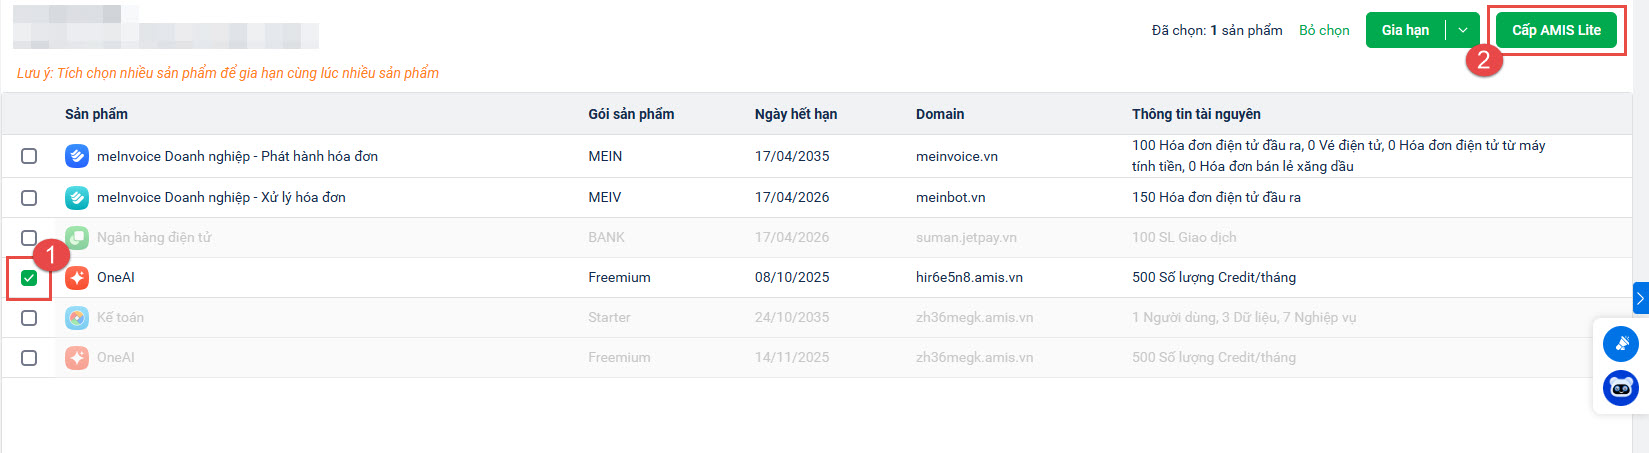Click the Bỏ chọn link

pos(1324,30)
